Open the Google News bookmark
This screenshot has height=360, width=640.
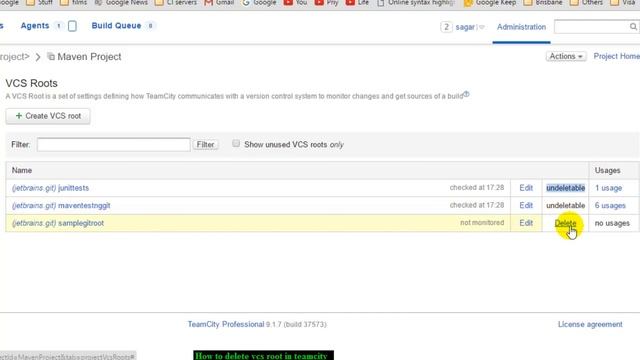(121, 2)
